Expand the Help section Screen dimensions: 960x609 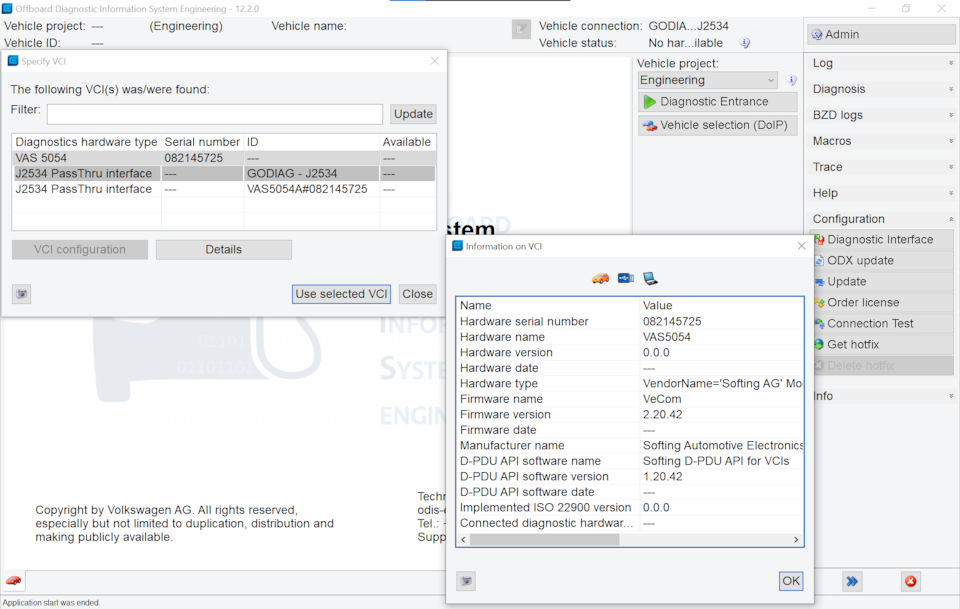click(x=881, y=193)
